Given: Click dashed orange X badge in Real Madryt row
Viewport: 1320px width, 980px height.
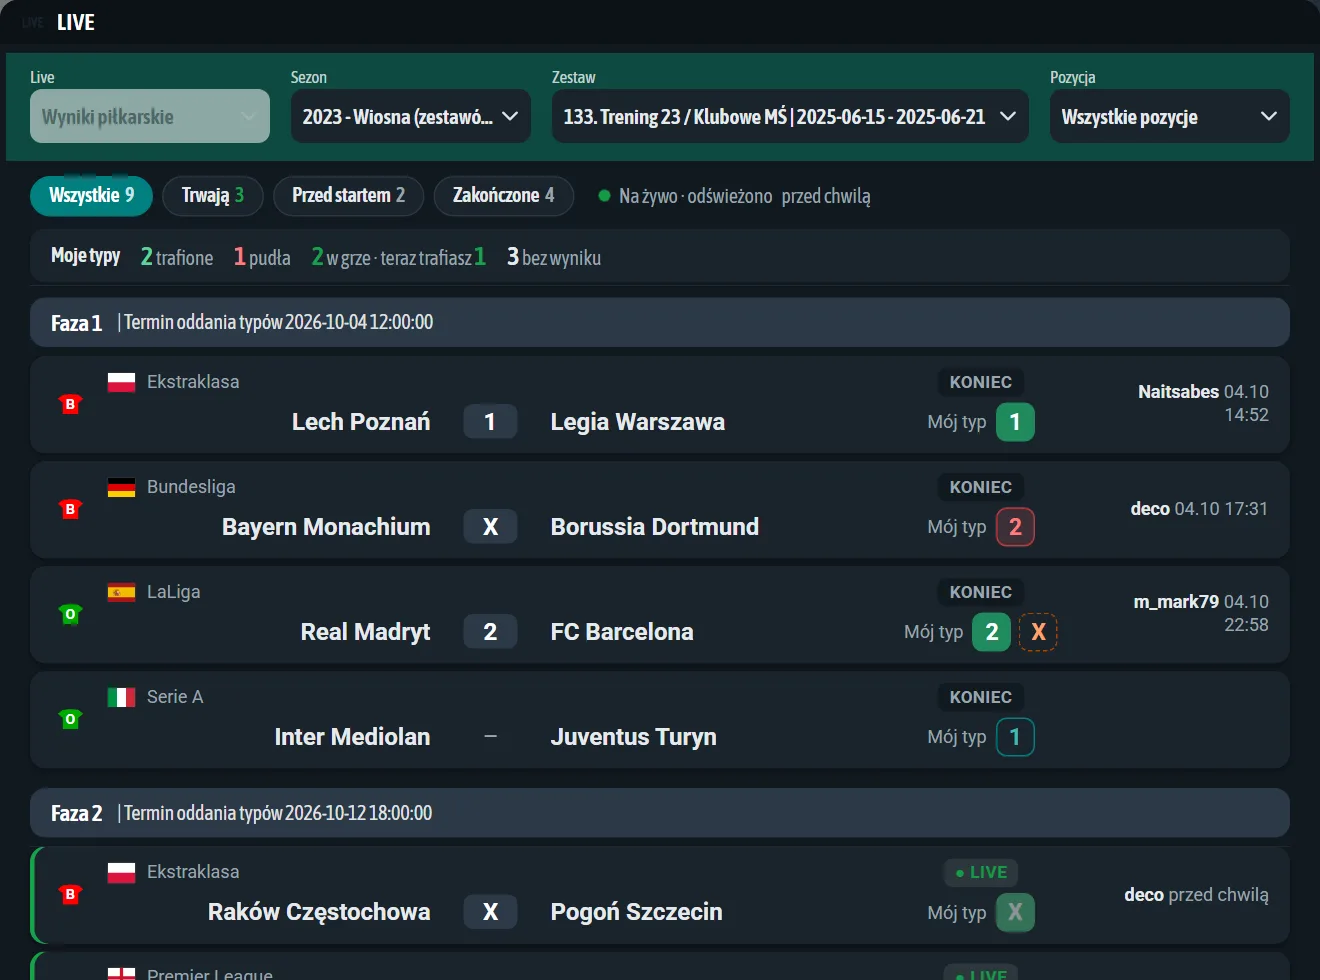Looking at the screenshot, I should [1038, 632].
